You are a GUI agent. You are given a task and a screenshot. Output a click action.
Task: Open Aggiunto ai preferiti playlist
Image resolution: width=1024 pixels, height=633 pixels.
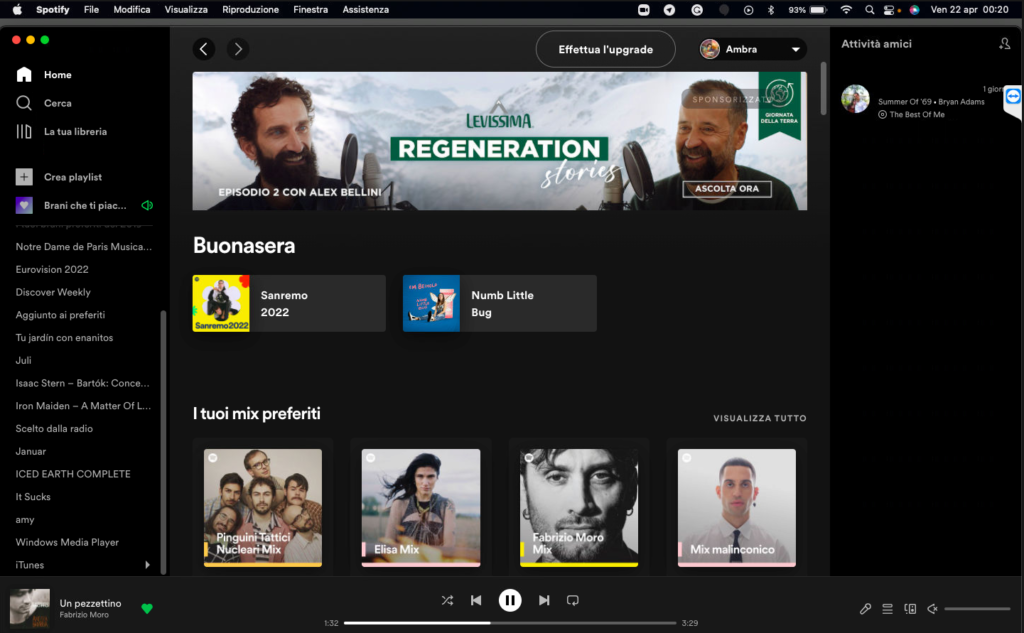point(60,315)
